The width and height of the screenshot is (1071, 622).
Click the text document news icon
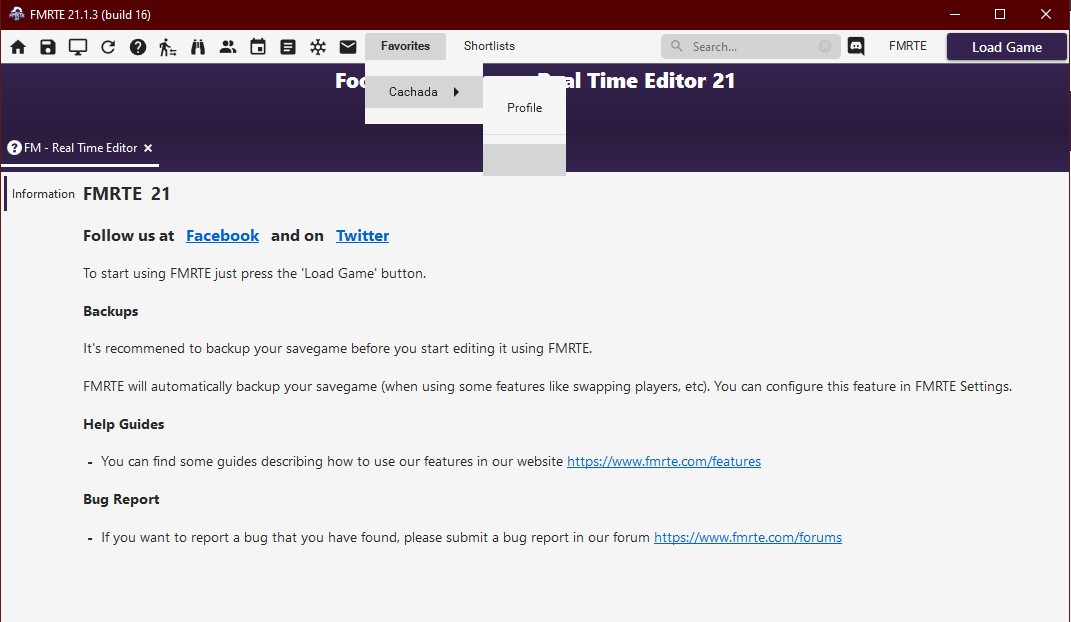(x=288, y=46)
